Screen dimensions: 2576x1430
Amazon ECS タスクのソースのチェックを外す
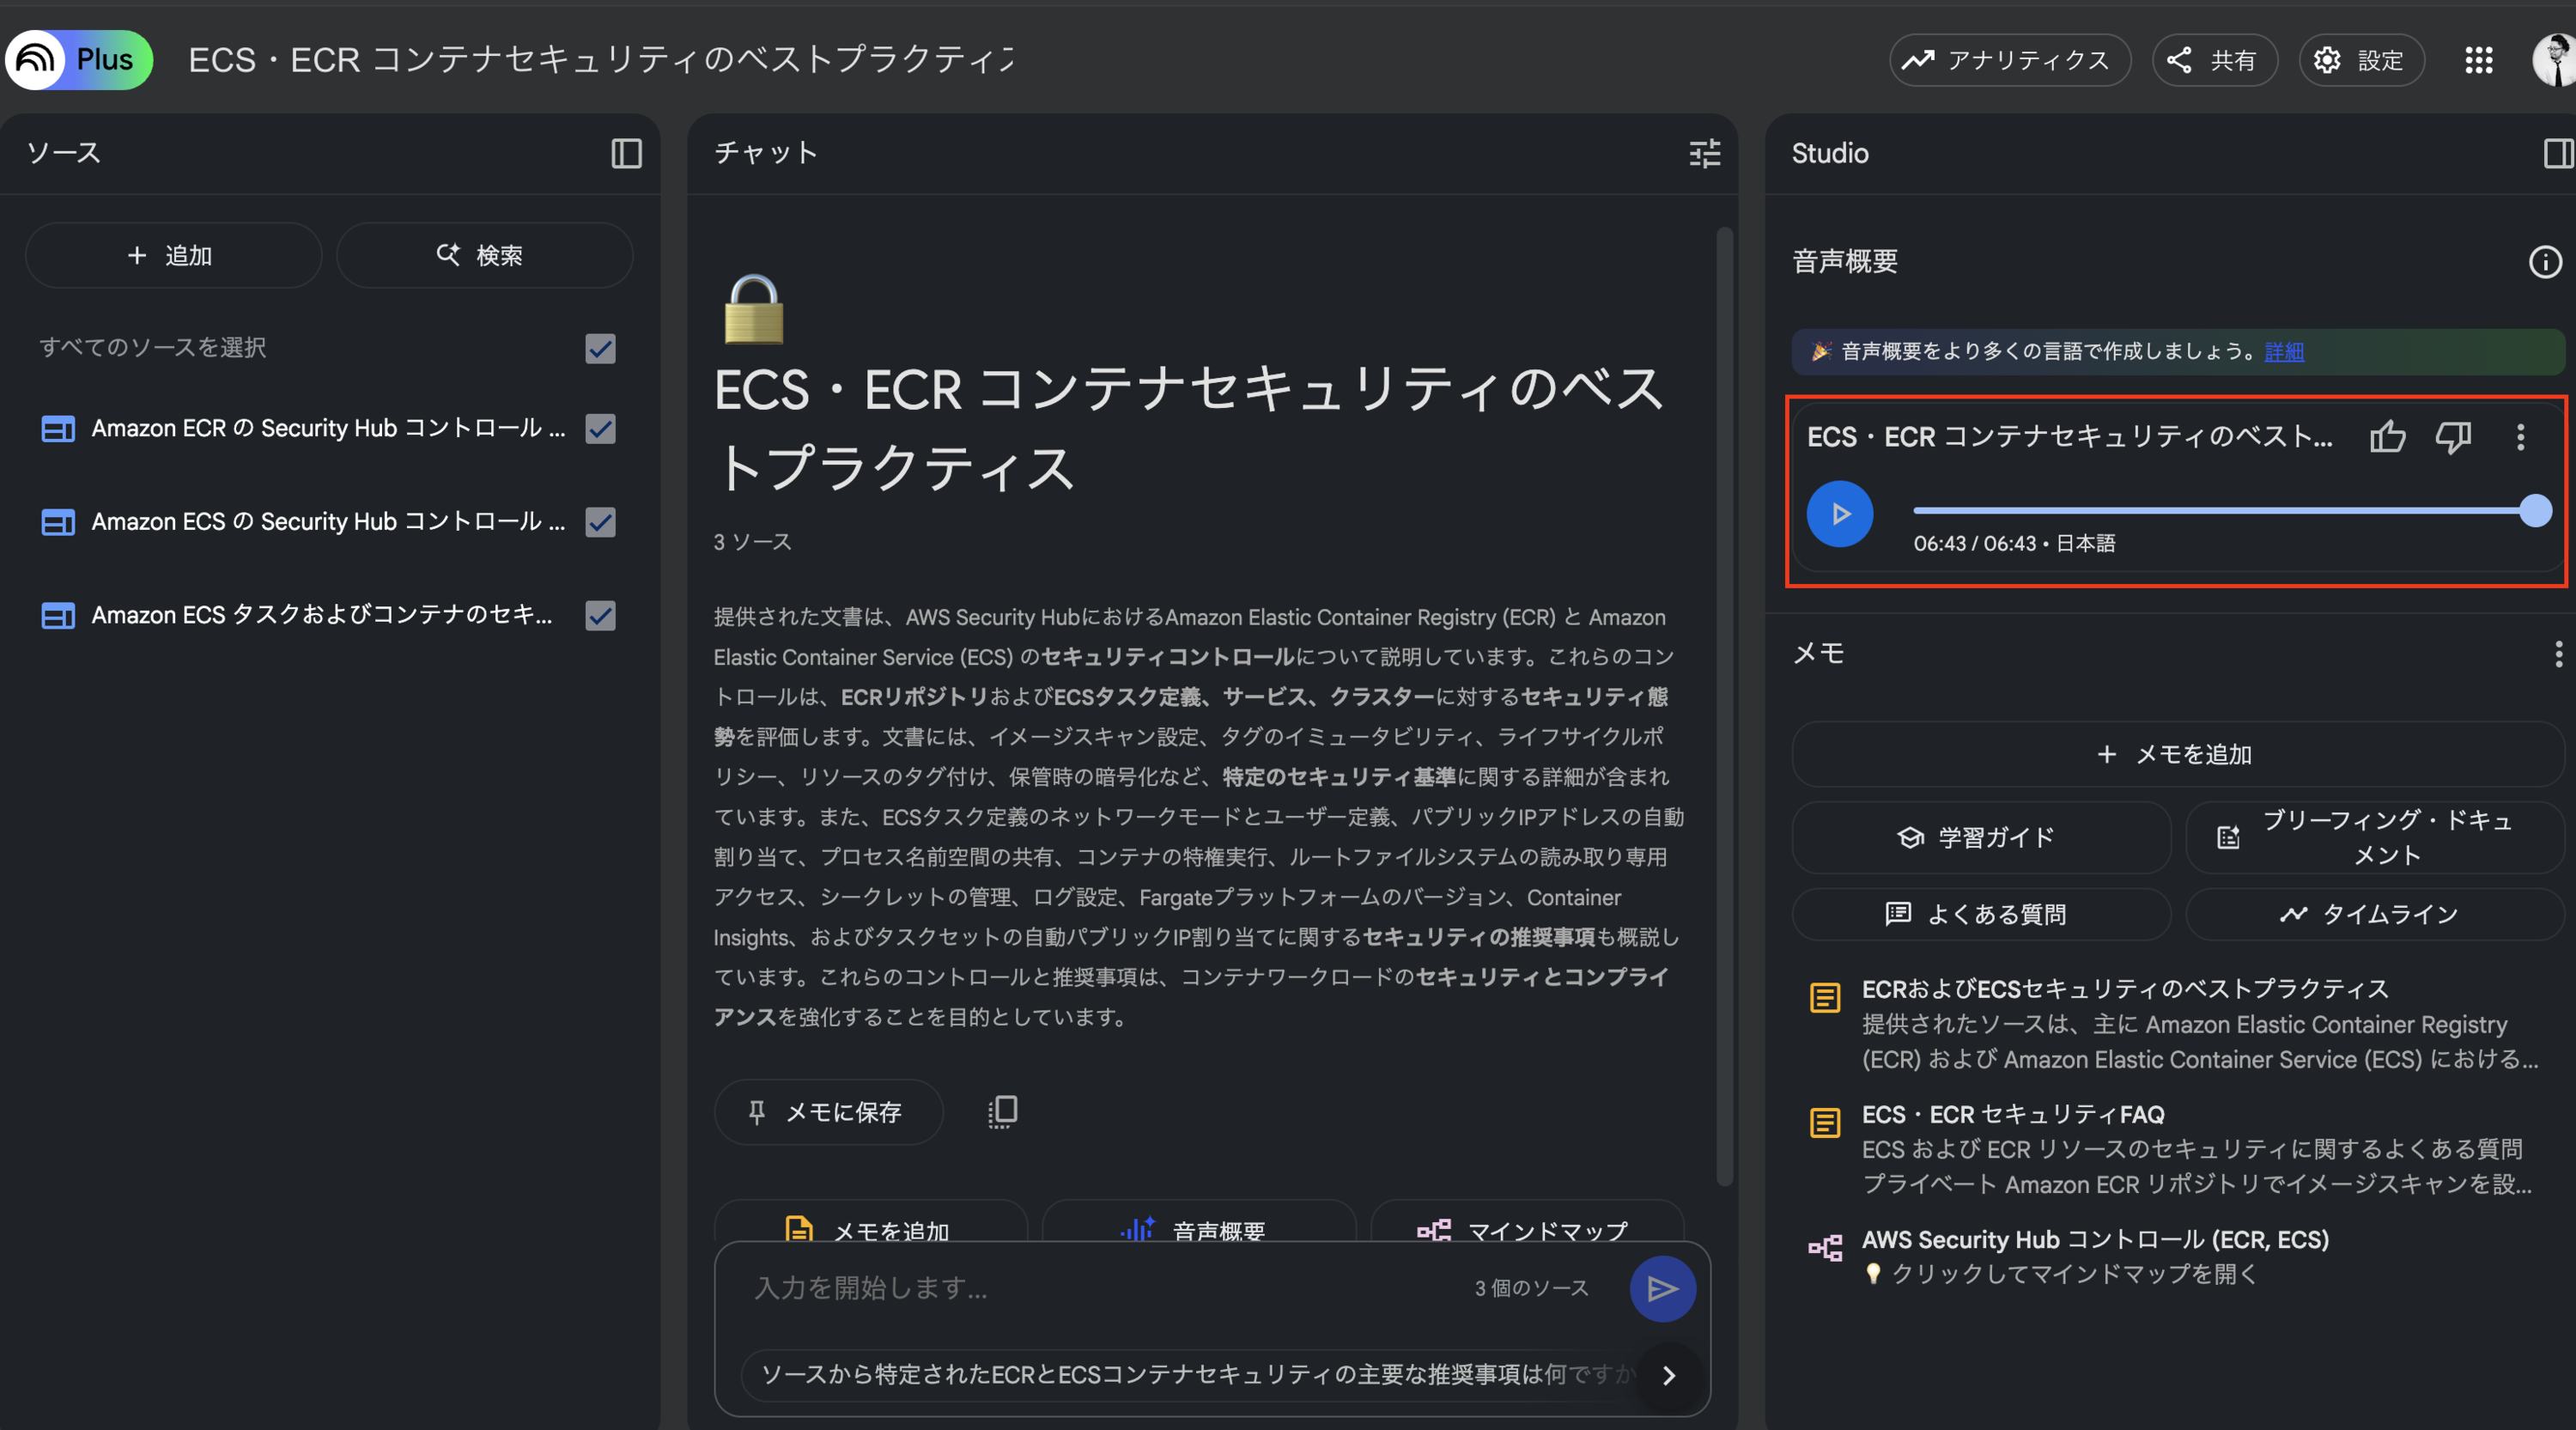click(x=600, y=615)
